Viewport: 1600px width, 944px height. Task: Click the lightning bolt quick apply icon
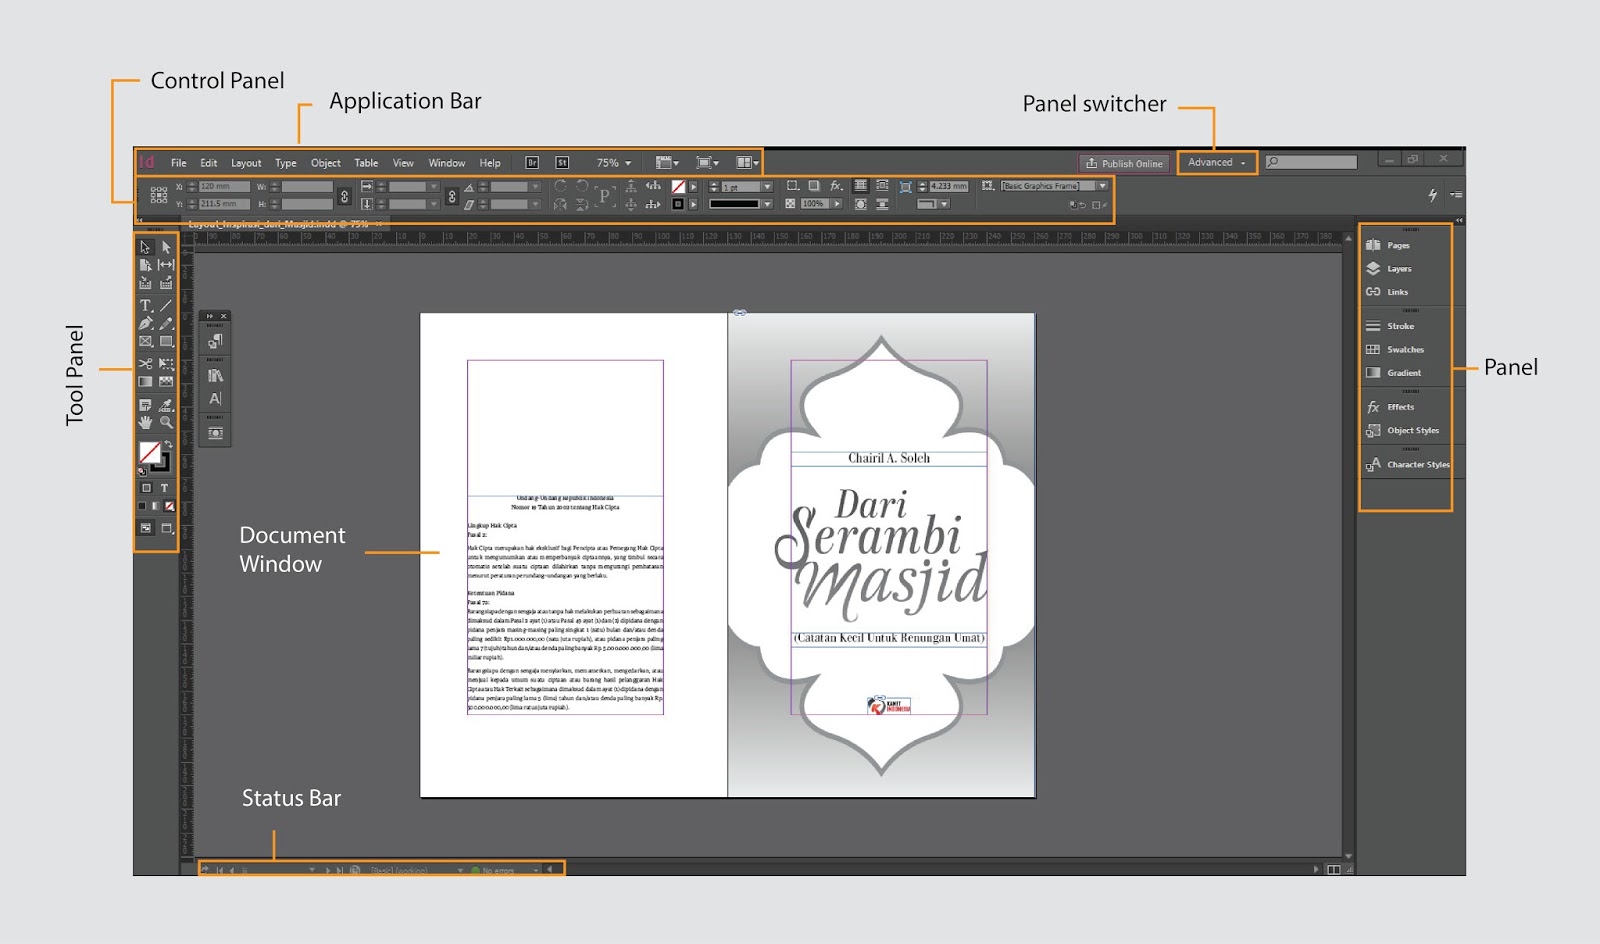point(1432,195)
